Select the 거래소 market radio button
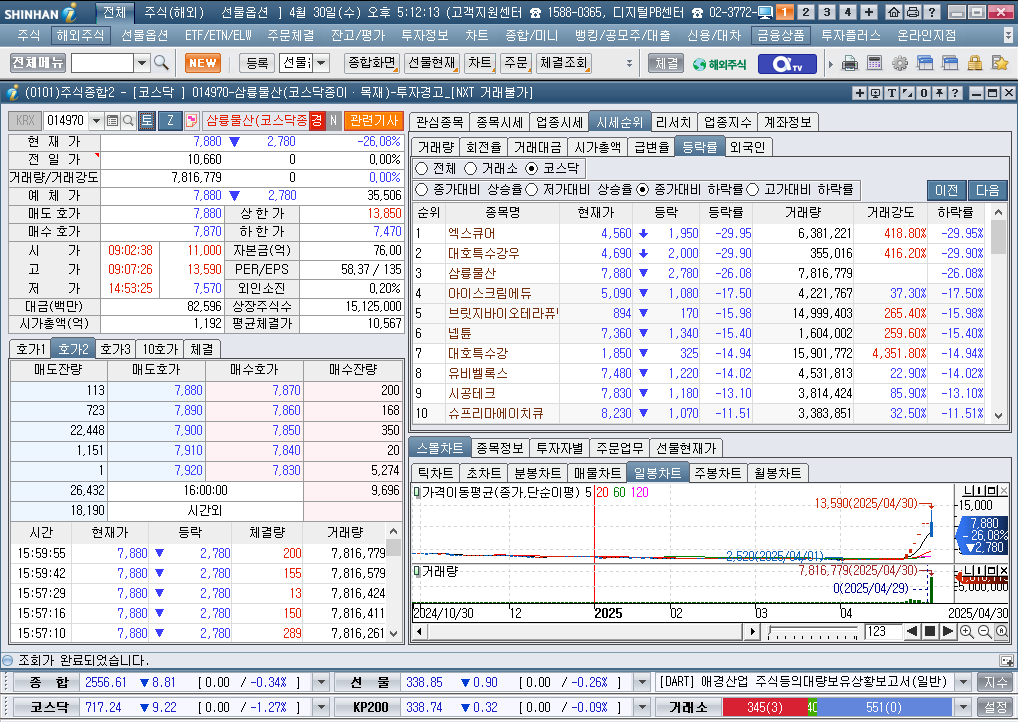Screen dimensions: 1018x722 471,168
